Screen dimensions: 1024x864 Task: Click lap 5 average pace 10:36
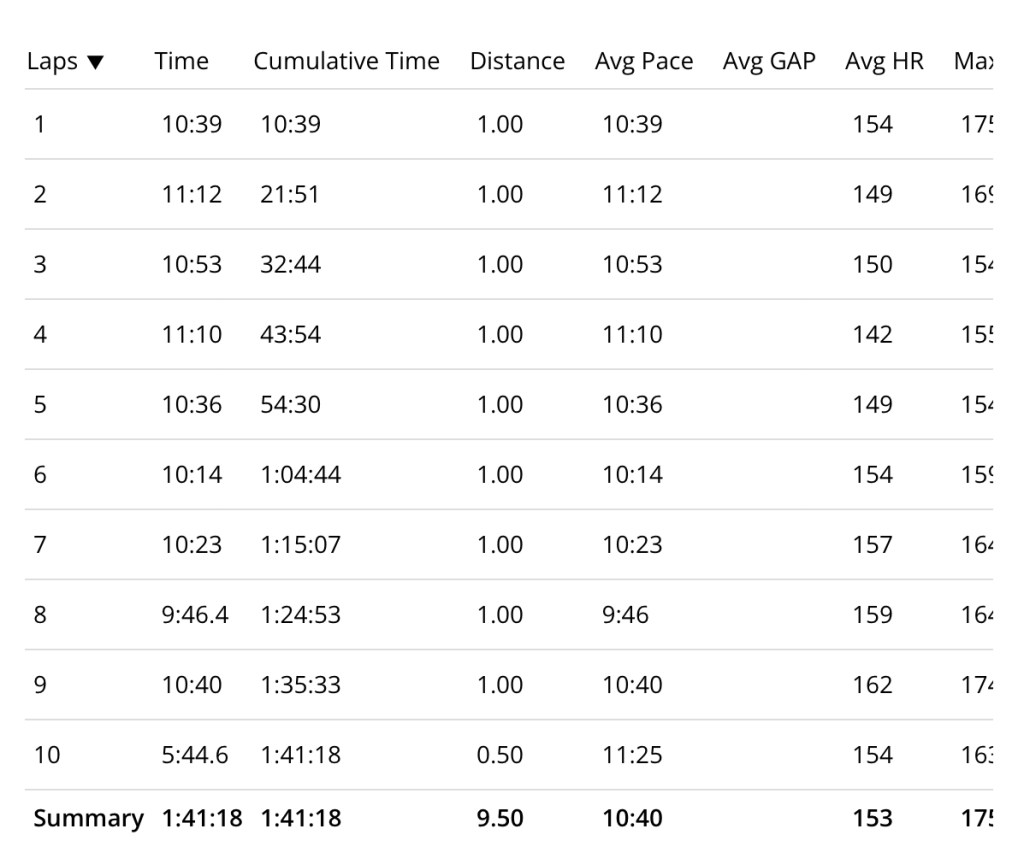point(632,404)
